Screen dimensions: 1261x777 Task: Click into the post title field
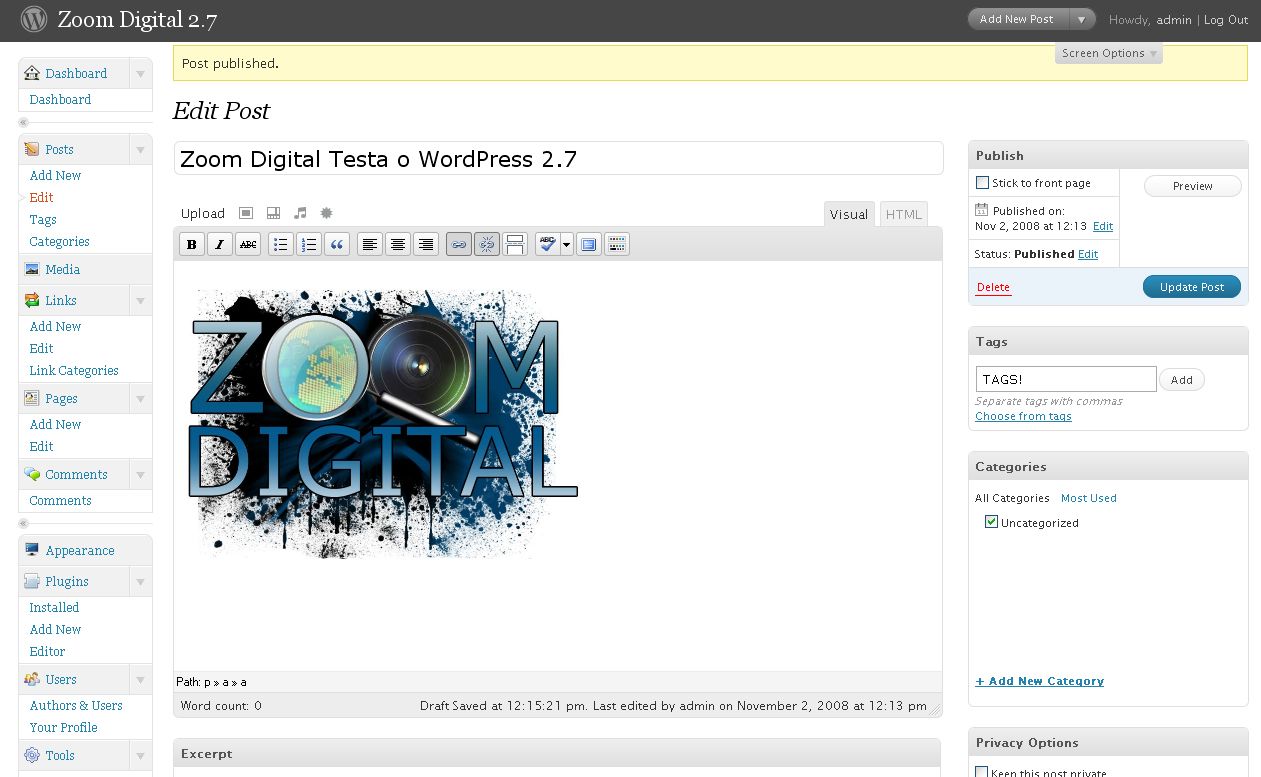tap(558, 159)
